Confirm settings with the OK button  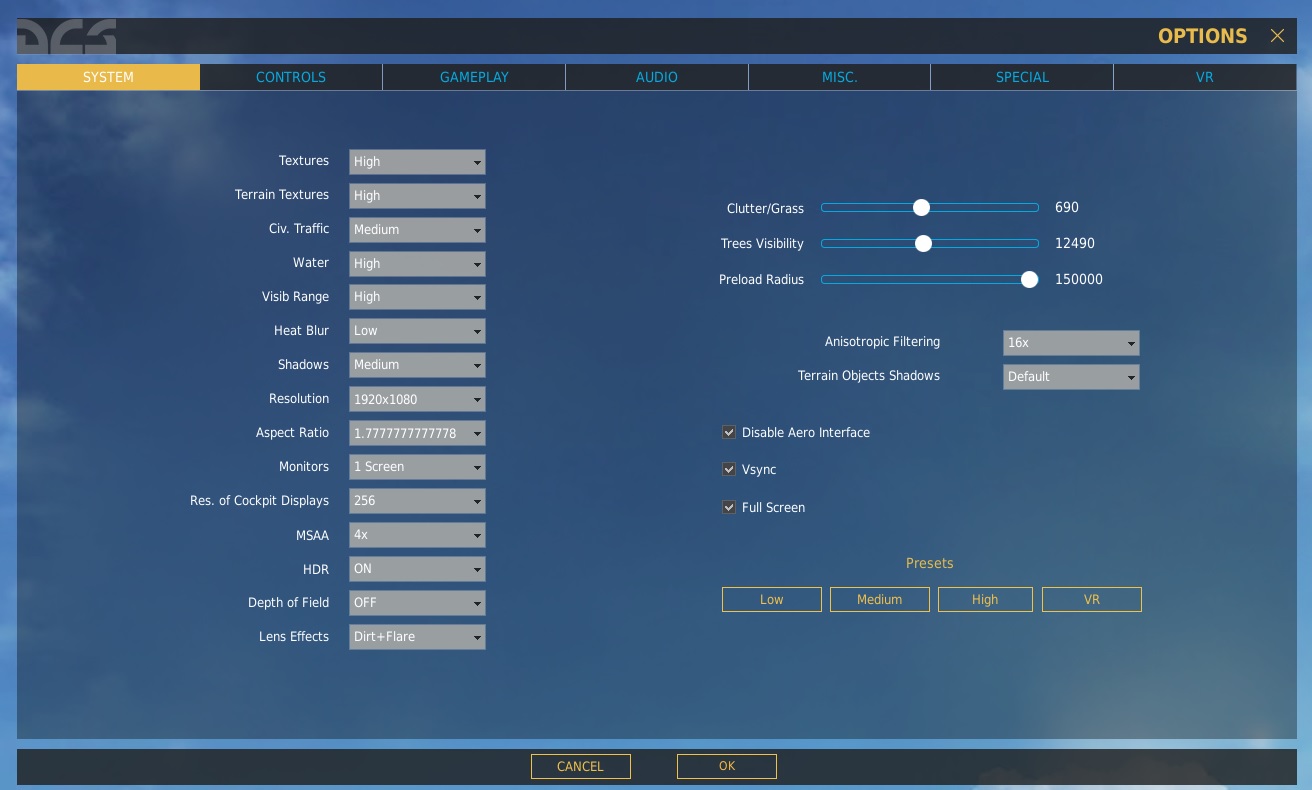pyautogui.click(x=727, y=766)
